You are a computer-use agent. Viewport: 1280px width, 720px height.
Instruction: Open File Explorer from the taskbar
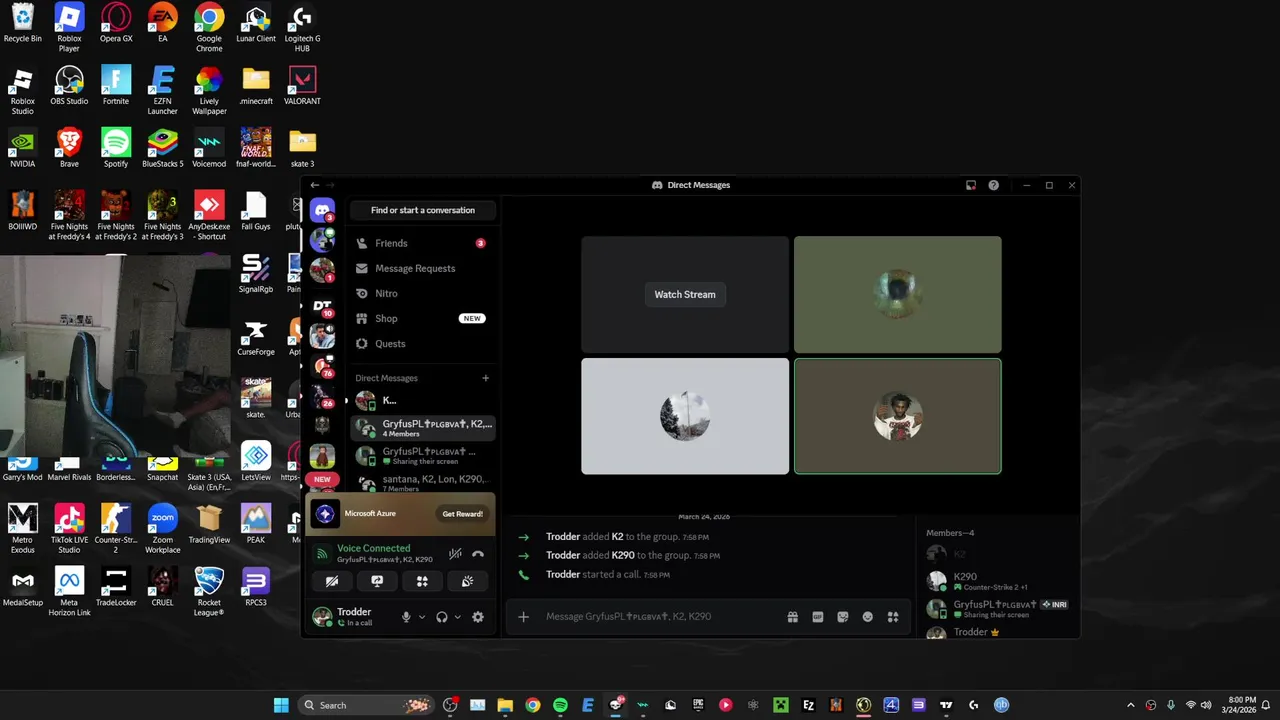pos(505,705)
